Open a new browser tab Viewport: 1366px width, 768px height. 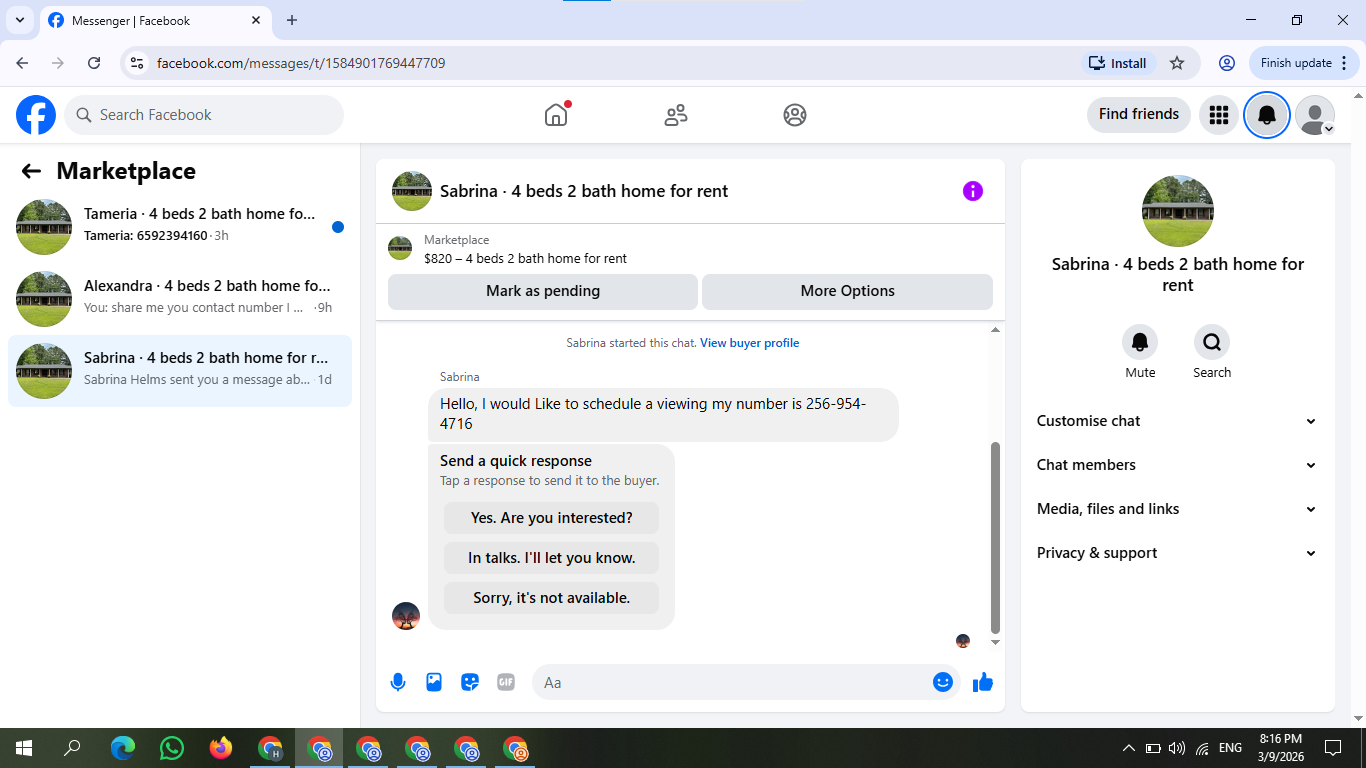click(x=292, y=20)
